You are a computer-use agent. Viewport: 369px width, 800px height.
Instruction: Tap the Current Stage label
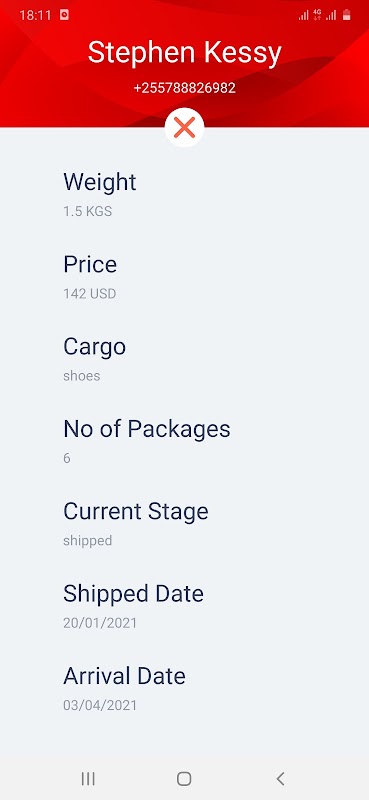point(136,512)
